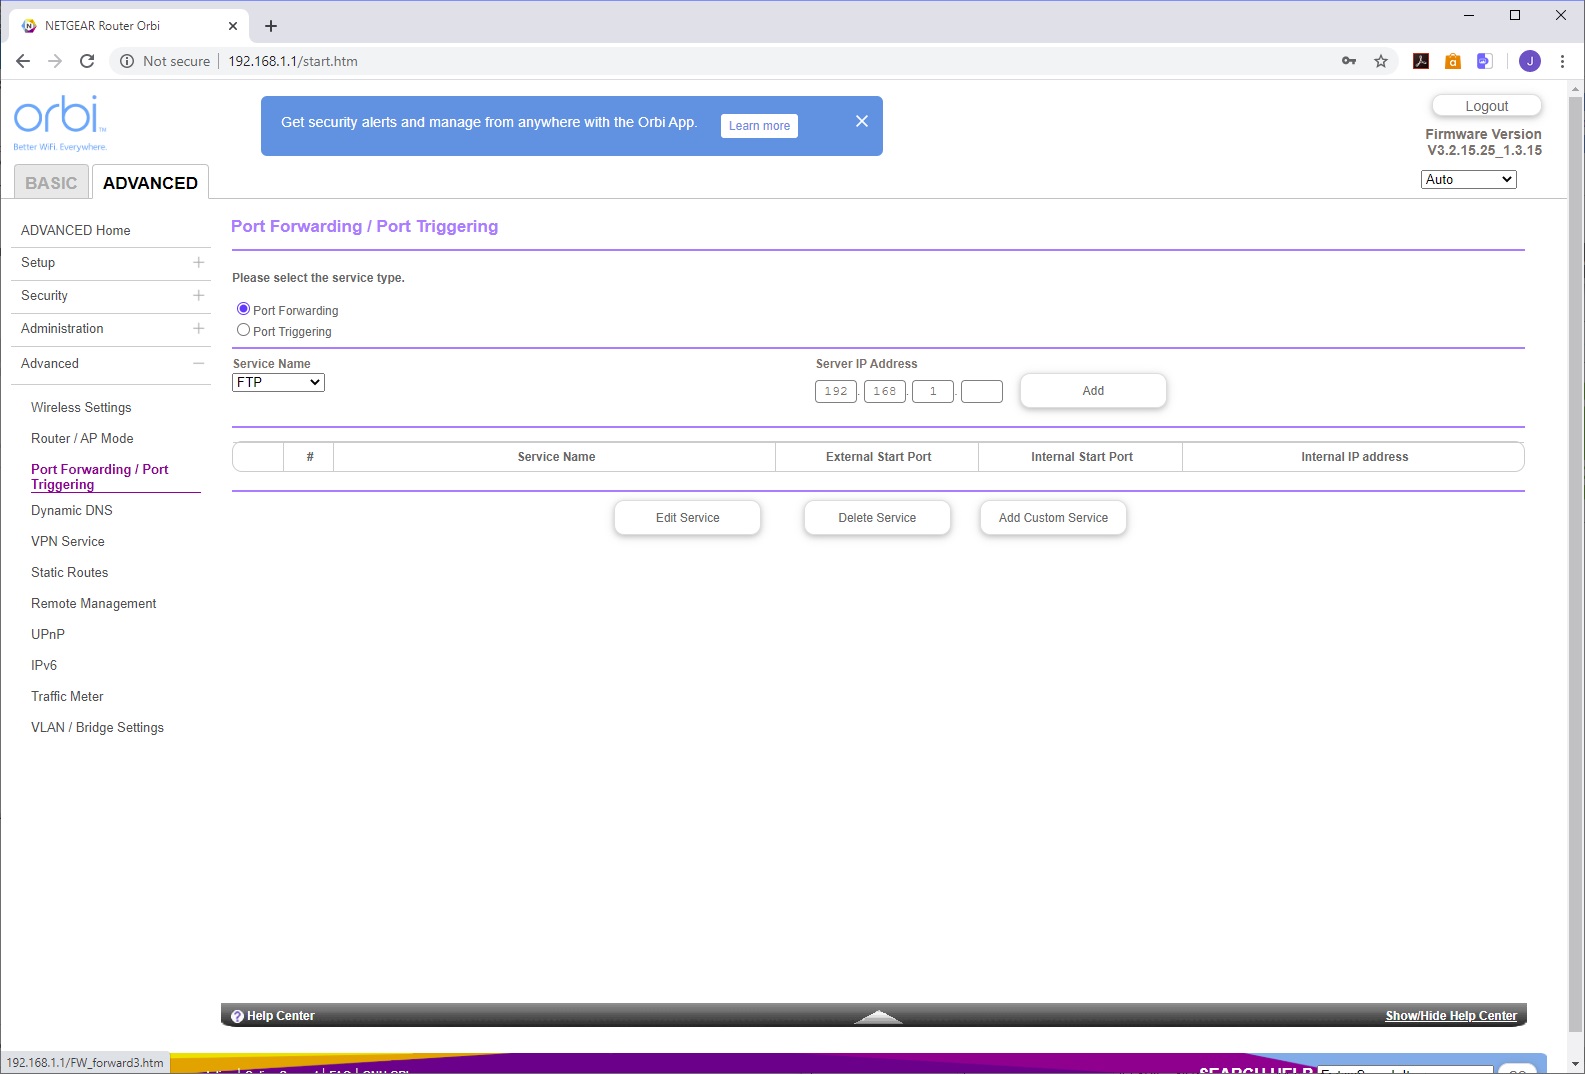Image resolution: width=1585 pixels, height=1074 pixels.
Task: Open the Service Name FTP dropdown
Action: pyautogui.click(x=278, y=382)
